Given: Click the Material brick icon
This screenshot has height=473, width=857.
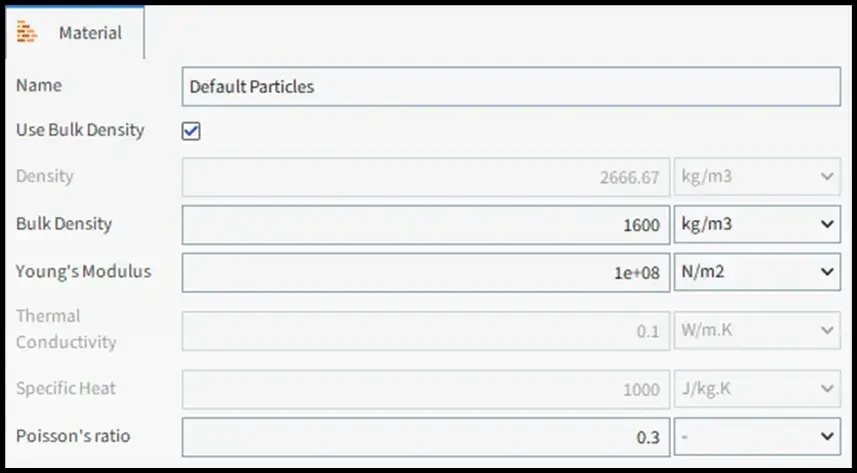Looking at the screenshot, I should (x=27, y=32).
